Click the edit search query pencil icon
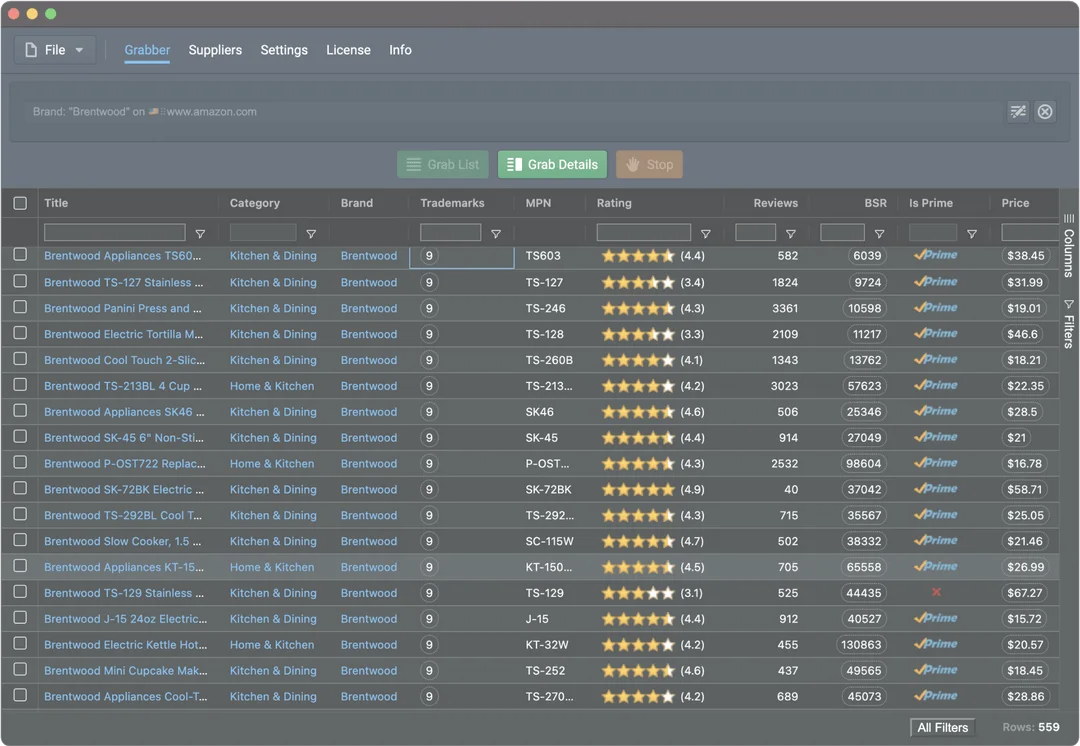 pos(1018,111)
